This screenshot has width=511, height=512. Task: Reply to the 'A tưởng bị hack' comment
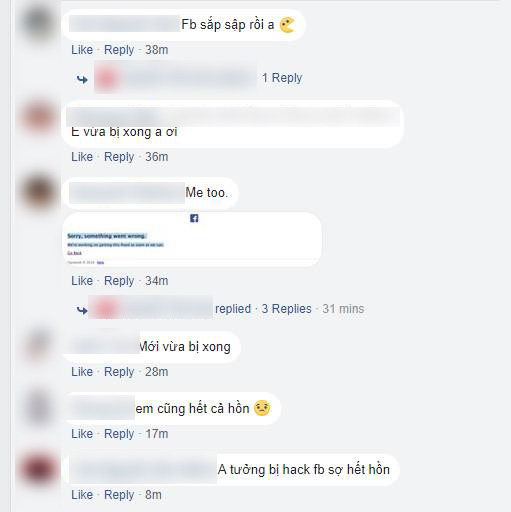(119, 495)
